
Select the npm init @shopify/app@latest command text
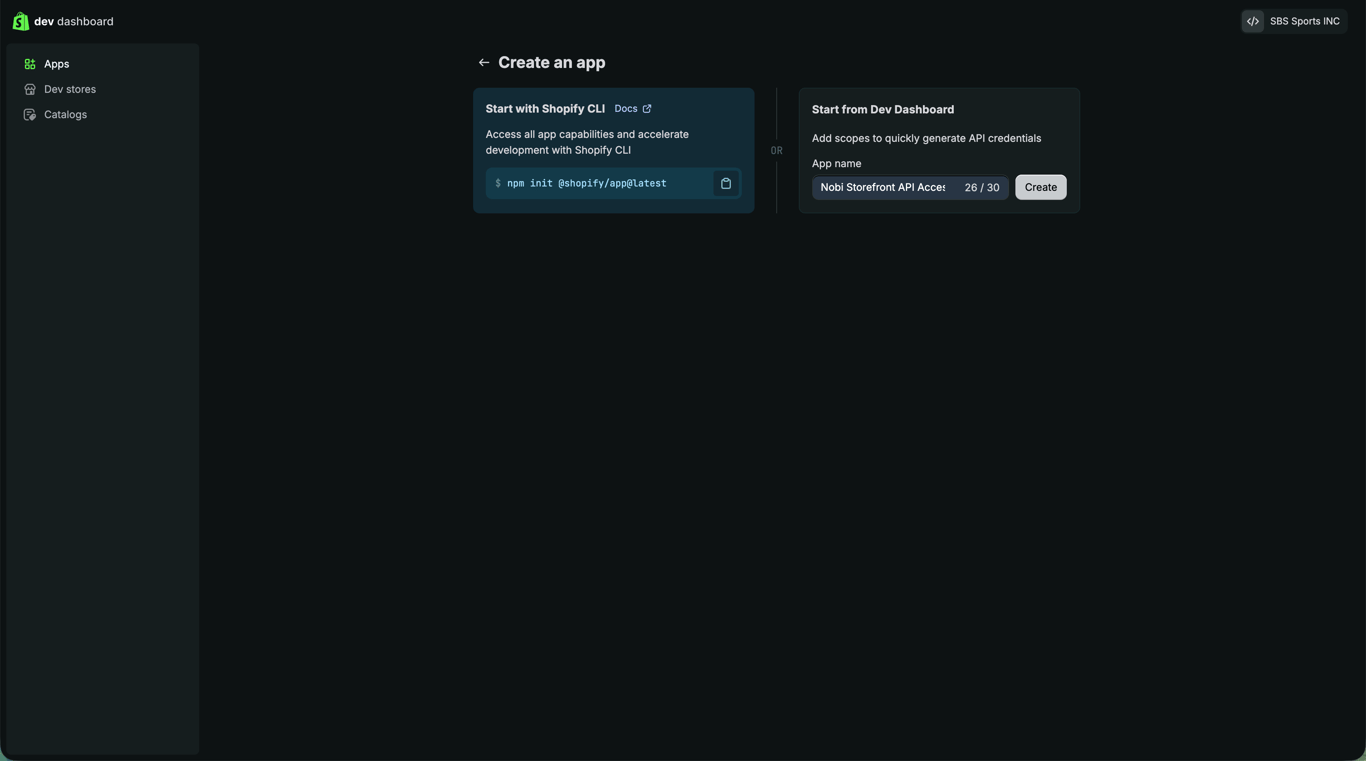tap(586, 183)
